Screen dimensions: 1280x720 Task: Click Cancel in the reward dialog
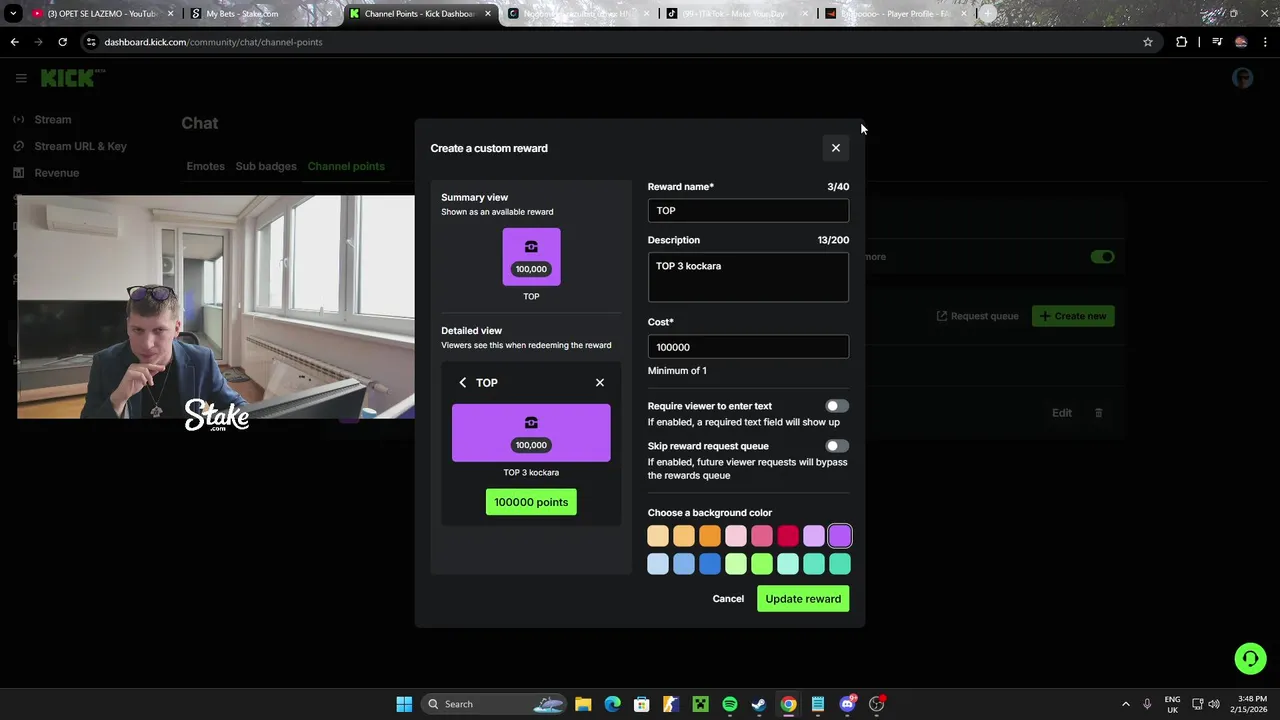coord(728,599)
